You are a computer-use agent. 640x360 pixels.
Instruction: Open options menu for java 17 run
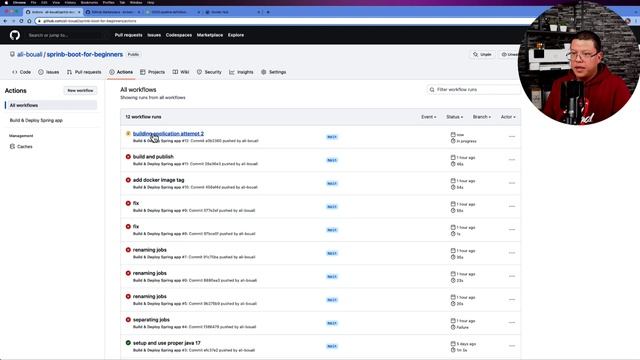[512, 346]
